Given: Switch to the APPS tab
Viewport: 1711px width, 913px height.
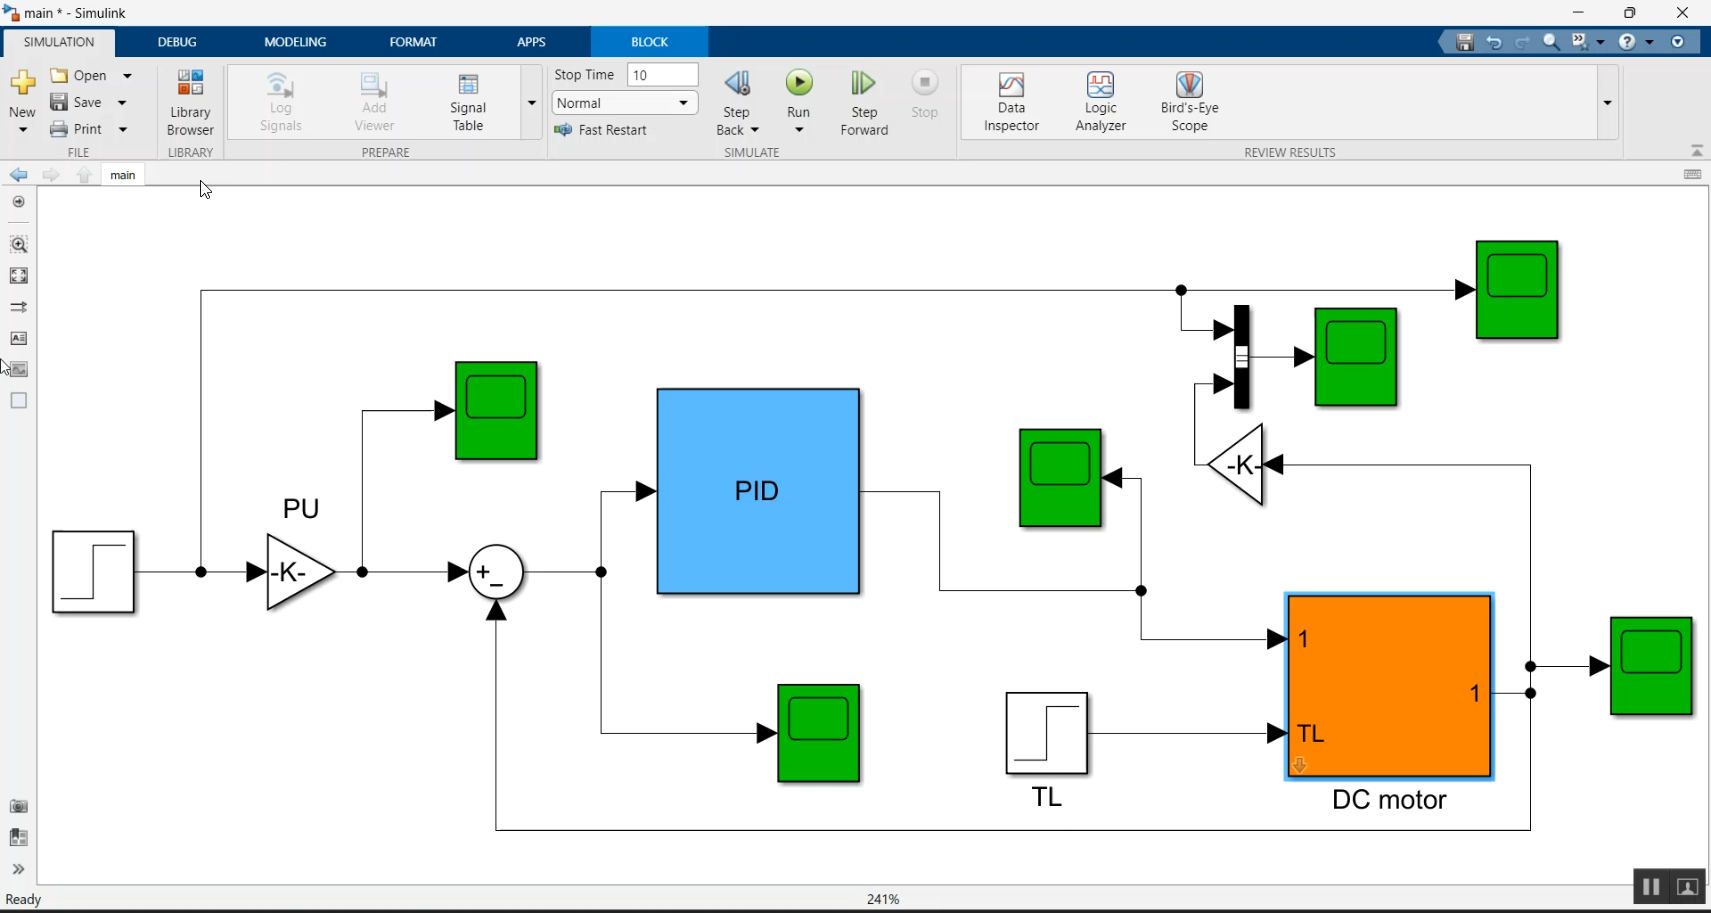Looking at the screenshot, I should (x=531, y=42).
